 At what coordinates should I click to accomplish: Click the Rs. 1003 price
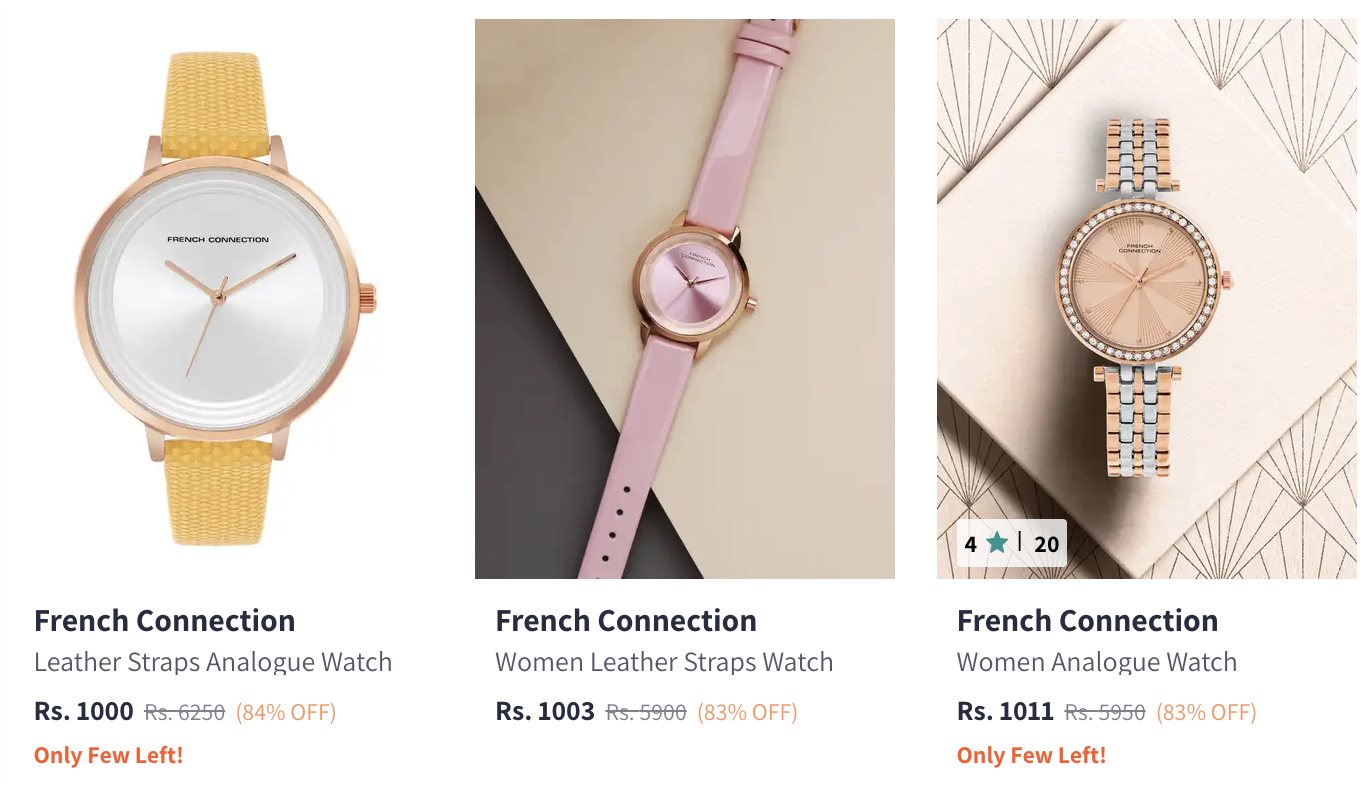pyautogui.click(x=545, y=712)
